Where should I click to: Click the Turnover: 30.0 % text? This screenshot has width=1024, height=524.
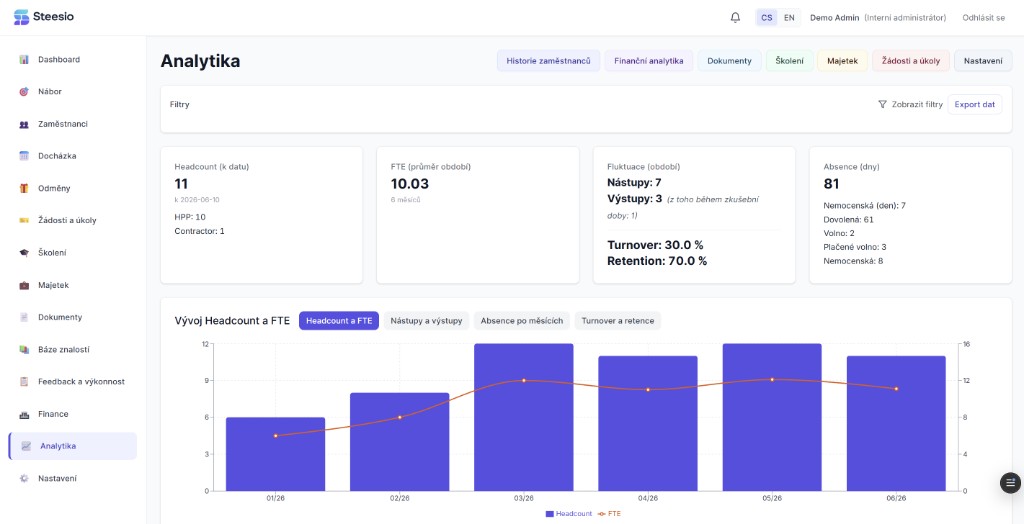[x=655, y=245]
